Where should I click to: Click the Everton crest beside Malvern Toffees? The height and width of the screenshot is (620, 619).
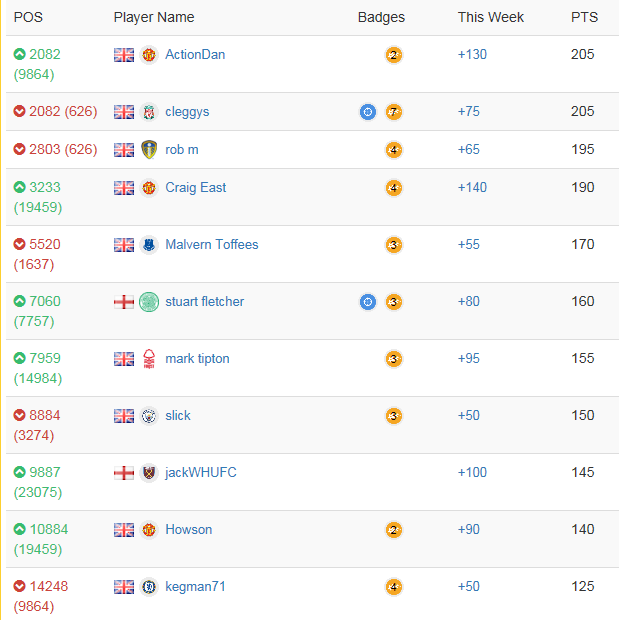pos(149,245)
